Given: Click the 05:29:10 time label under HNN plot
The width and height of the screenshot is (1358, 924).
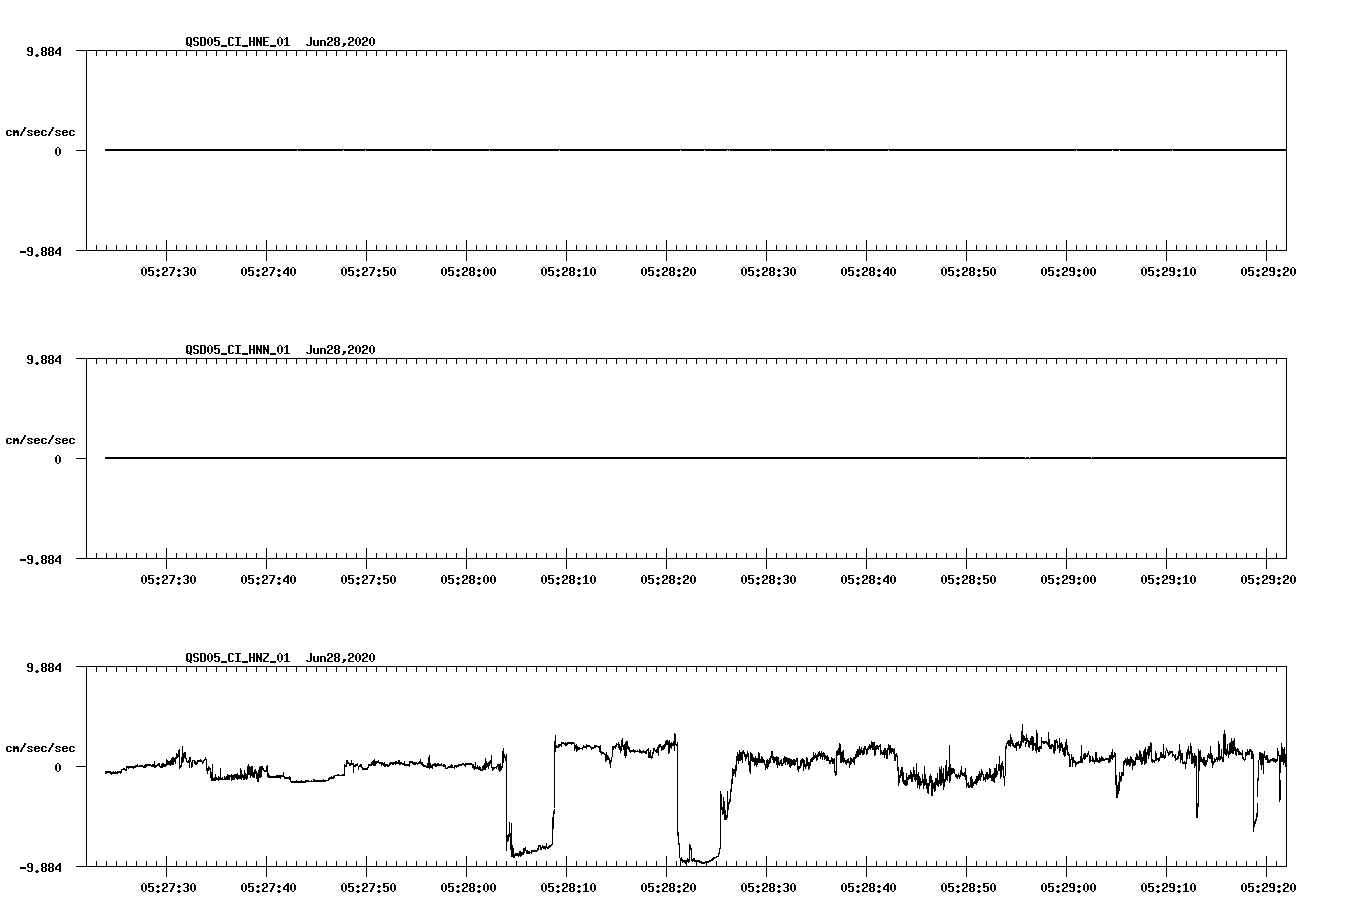Looking at the screenshot, I should tap(1168, 579).
